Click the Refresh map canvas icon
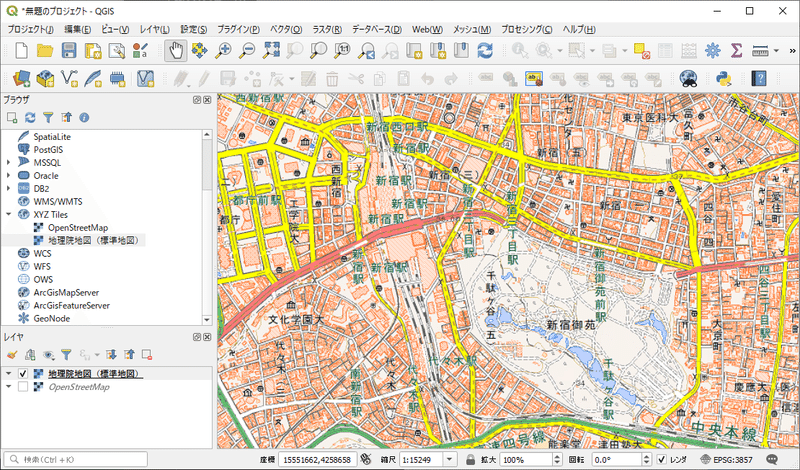 (485, 49)
